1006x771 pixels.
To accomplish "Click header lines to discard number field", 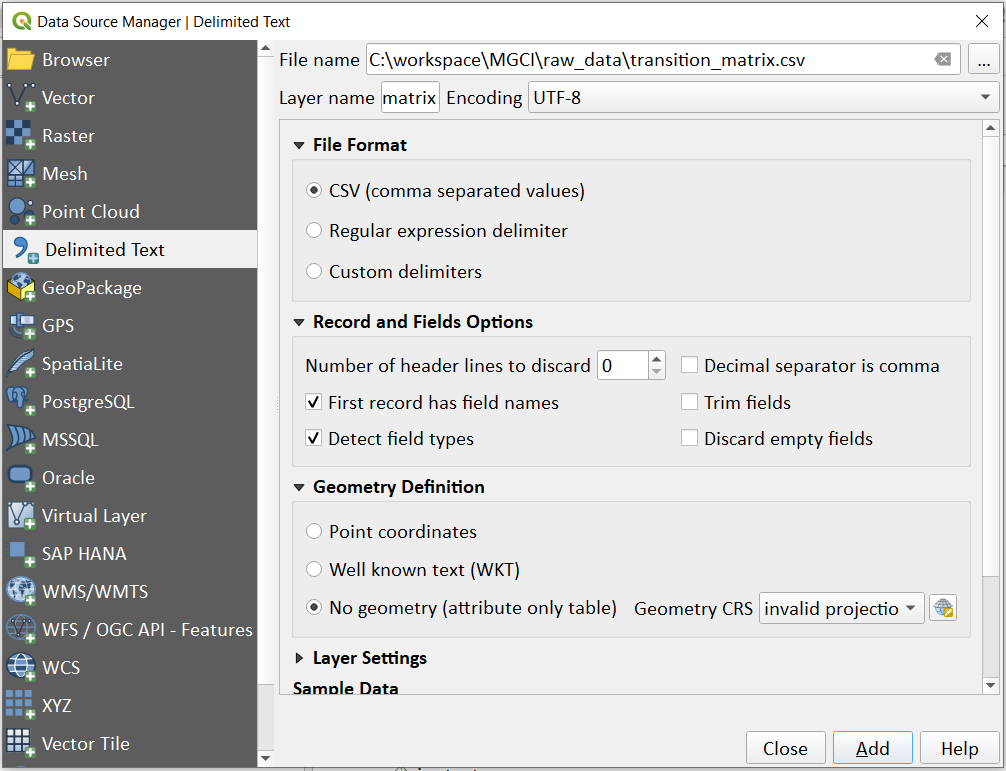I will (x=622, y=366).
